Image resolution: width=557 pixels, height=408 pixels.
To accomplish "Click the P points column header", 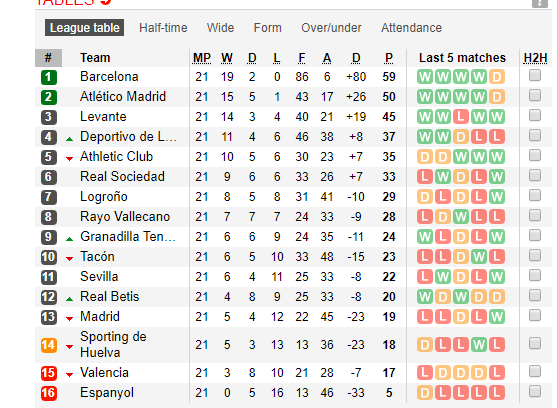I will 389,58.
